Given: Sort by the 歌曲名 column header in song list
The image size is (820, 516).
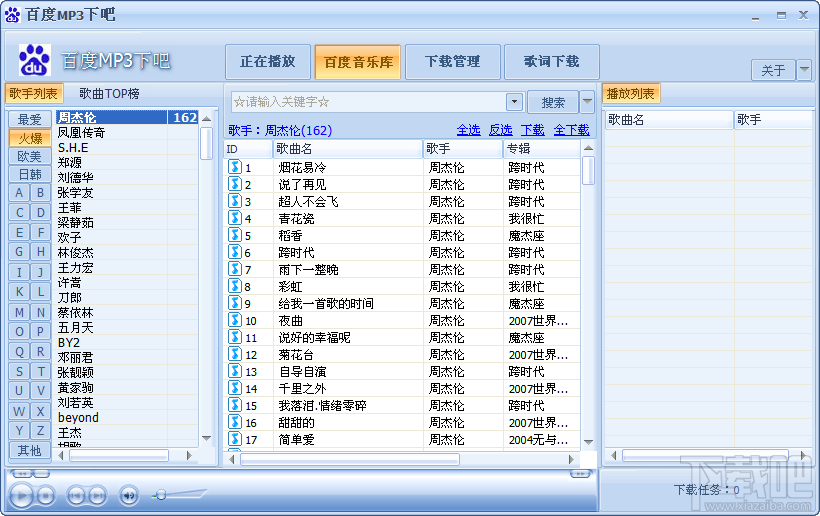Looking at the screenshot, I should tap(348, 148).
